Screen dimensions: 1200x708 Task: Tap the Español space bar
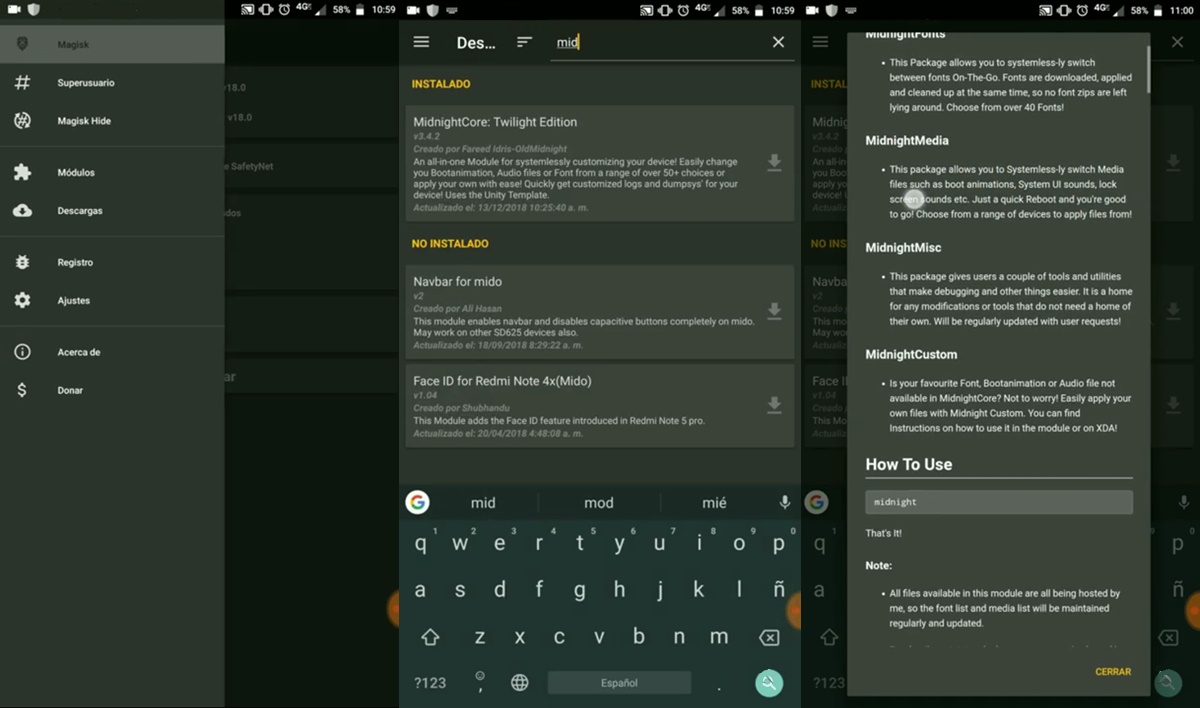tap(619, 683)
